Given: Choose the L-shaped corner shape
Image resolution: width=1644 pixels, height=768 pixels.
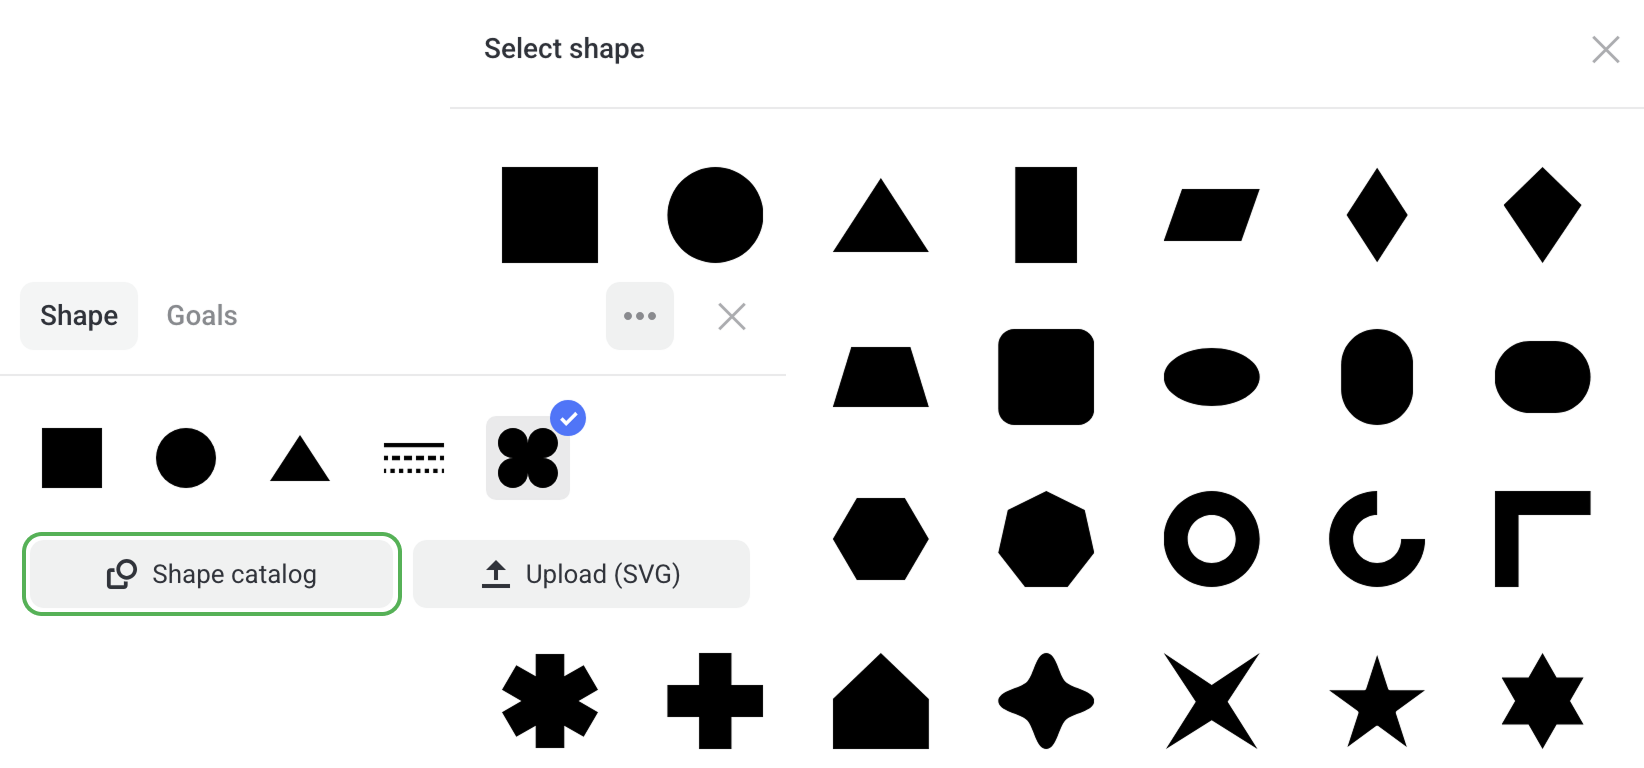Looking at the screenshot, I should [1542, 539].
